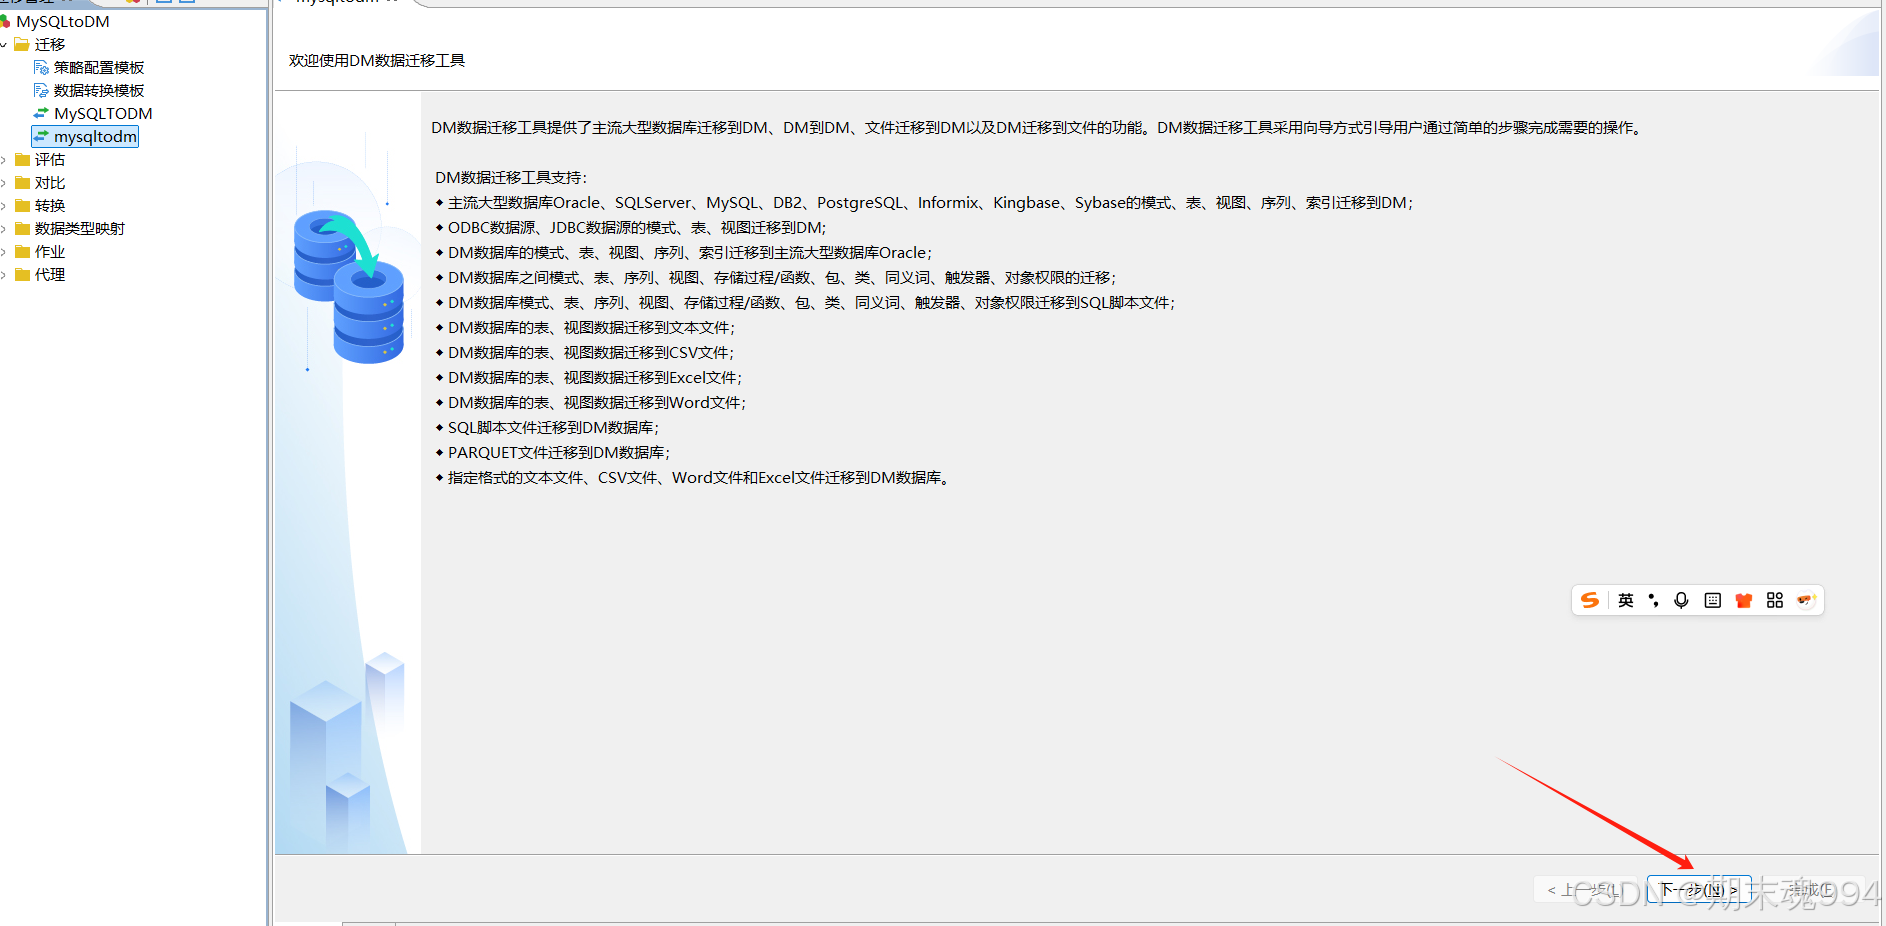Click the 下一步(N) button
This screenshot has width=1886, height=926.
click(1697, 889)
